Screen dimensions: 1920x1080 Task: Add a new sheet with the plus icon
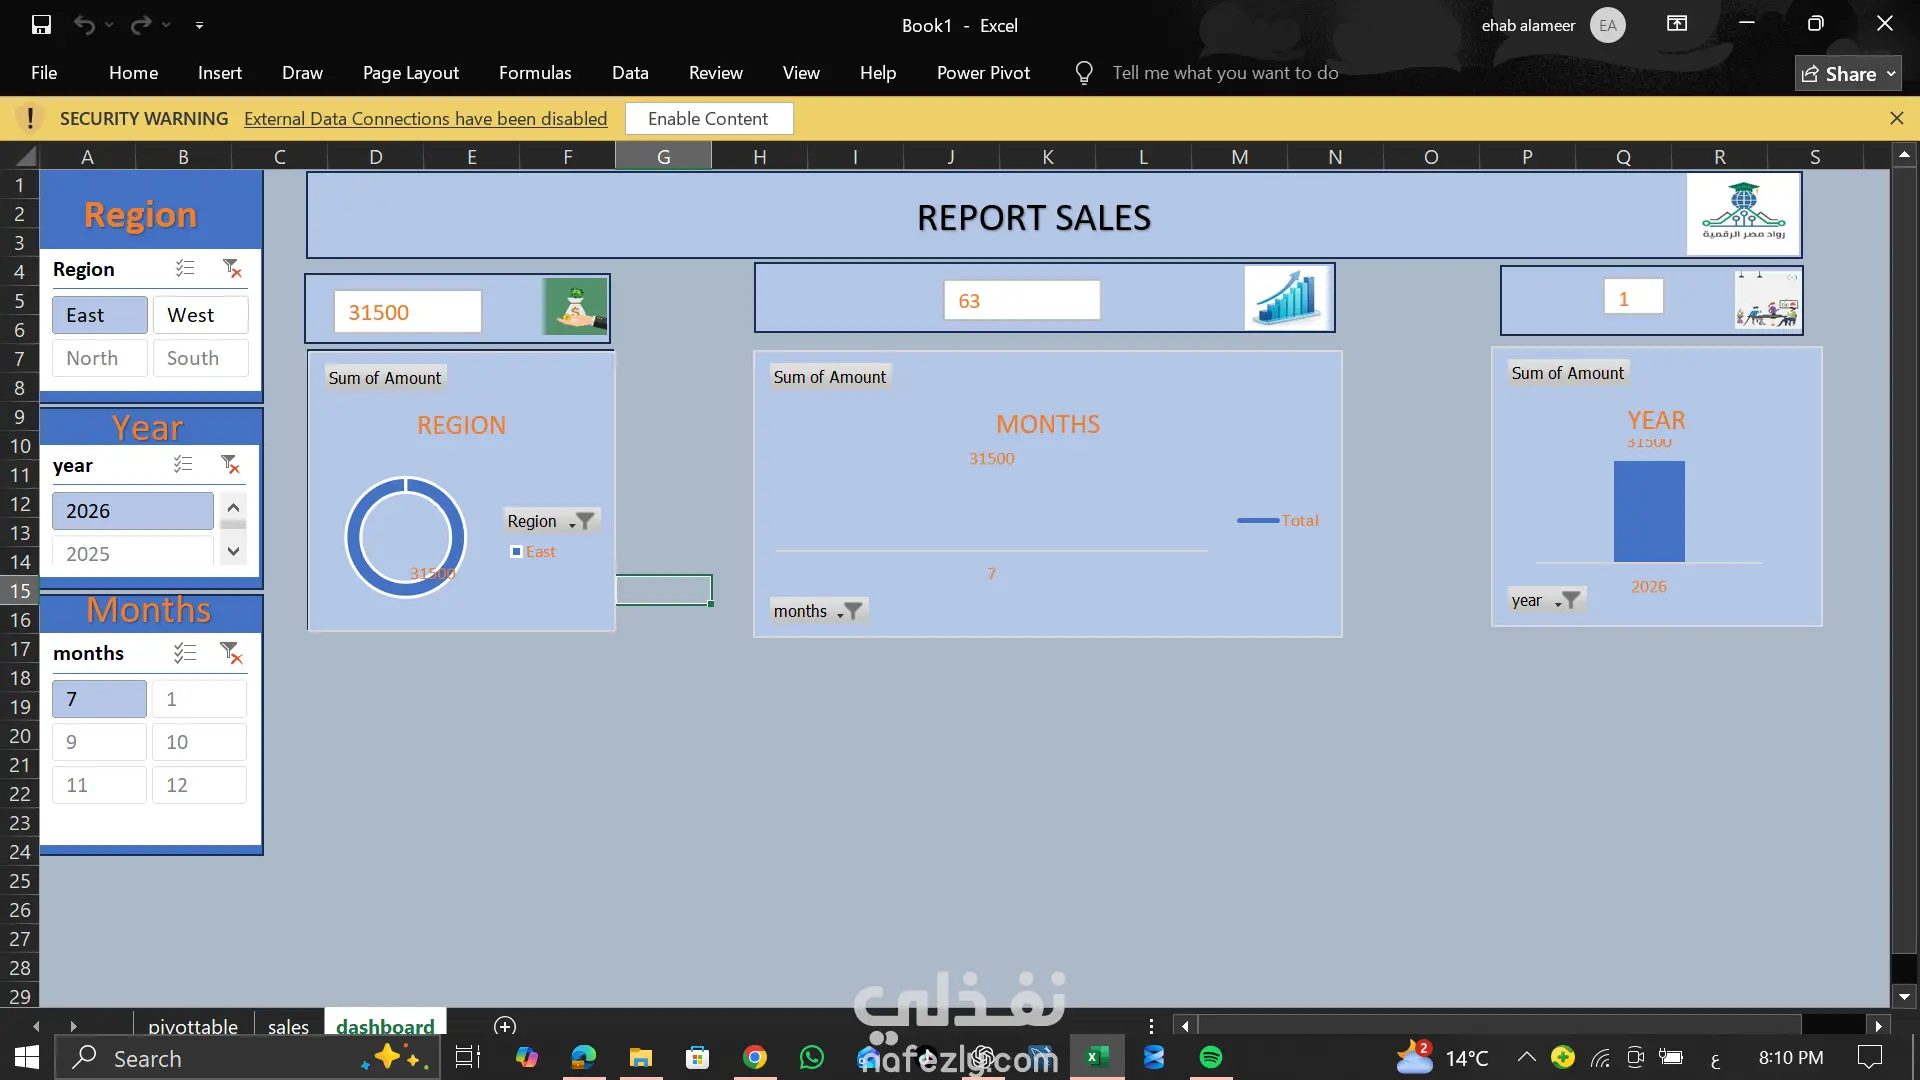click(x=505, y=1026)
